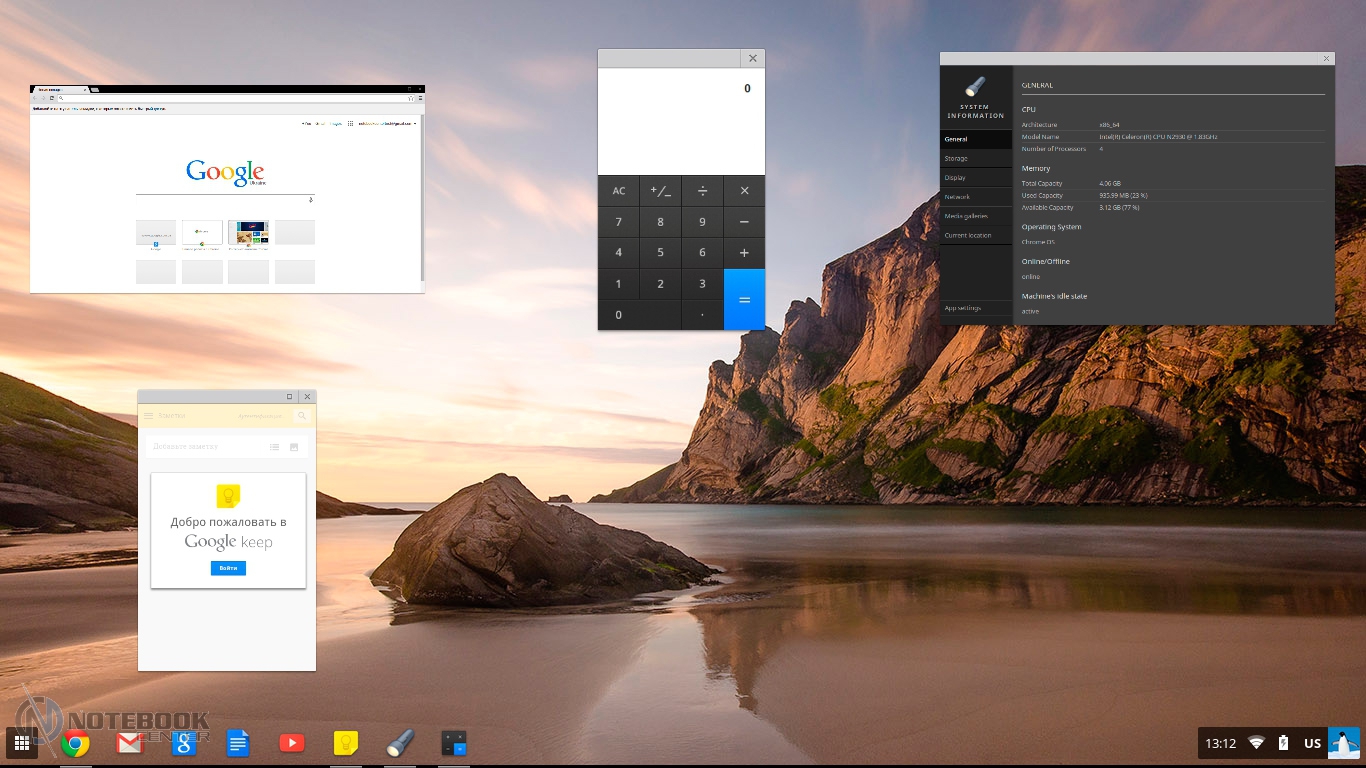Select the Network section in System Information
The height and width of the screenshot is (768, 1366).
pyautogui.click(x=957, y=197)
